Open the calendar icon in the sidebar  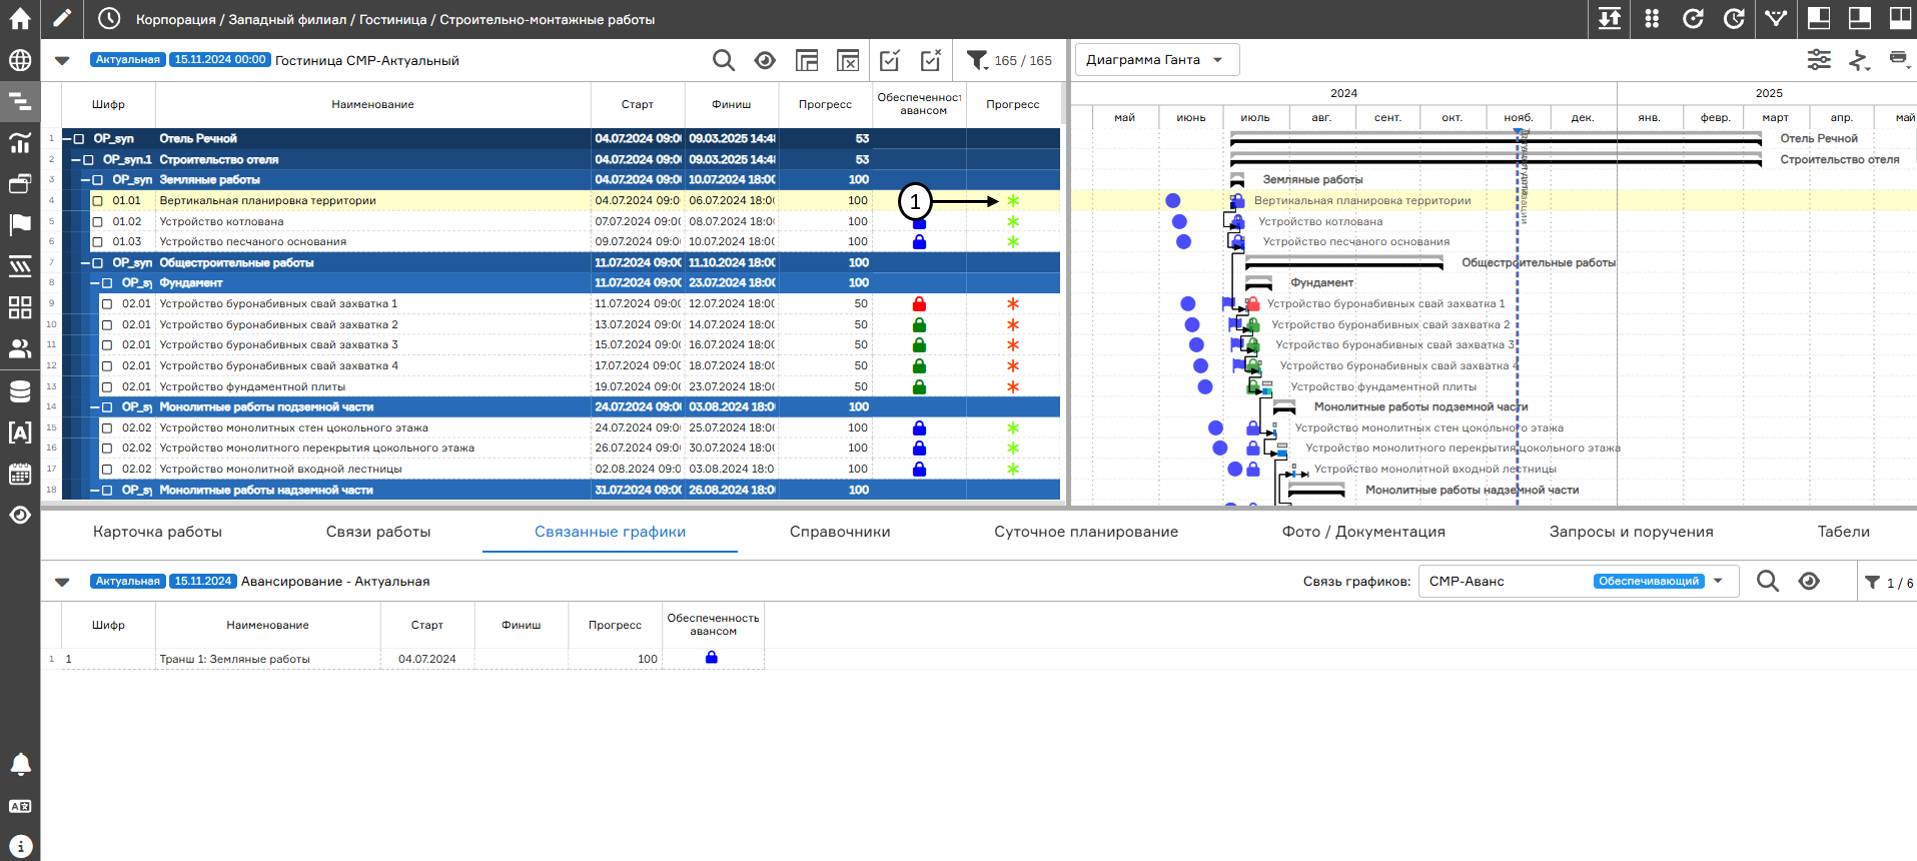click(20, 474)
